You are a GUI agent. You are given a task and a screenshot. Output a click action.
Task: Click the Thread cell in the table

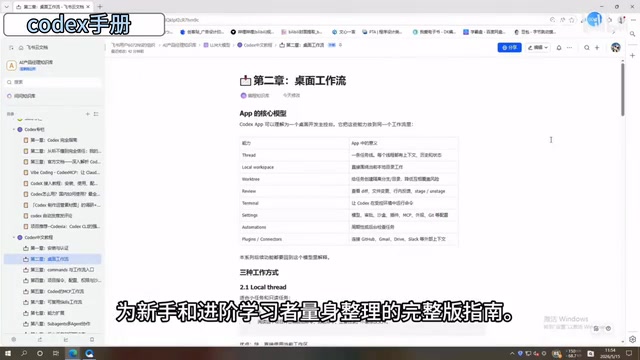(294, 155)
